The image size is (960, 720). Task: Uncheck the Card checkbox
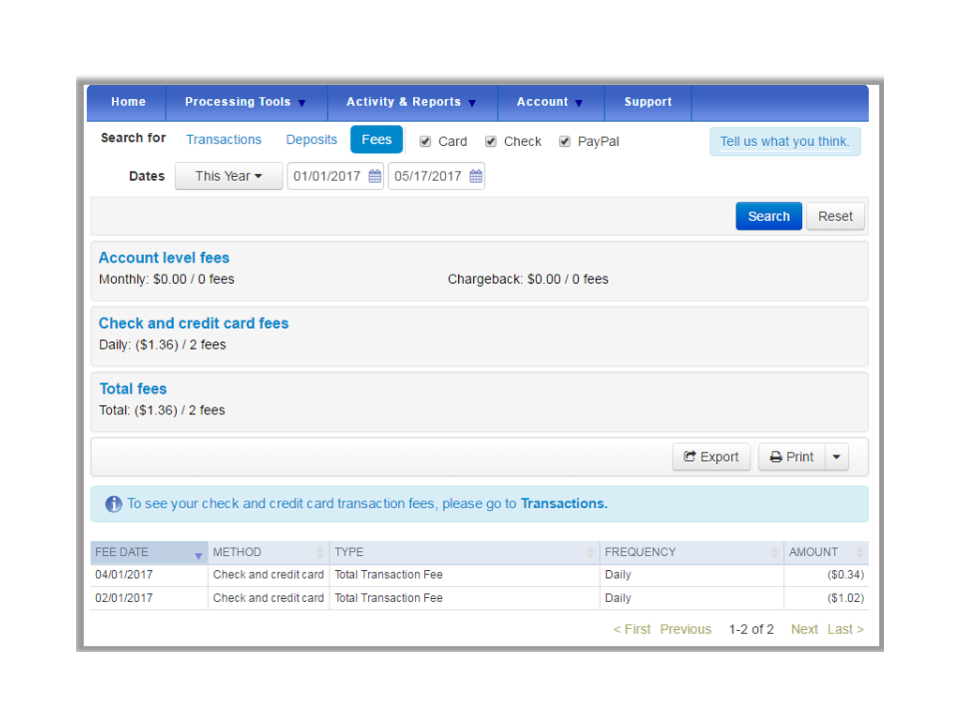[x=425, y=141]
